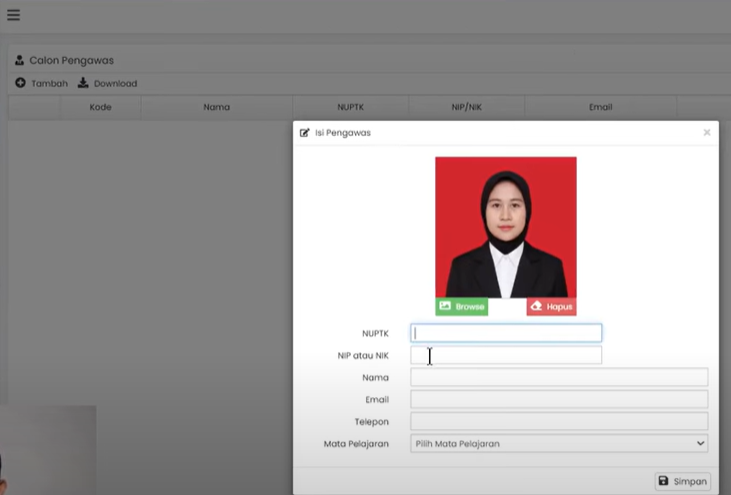Click the Telepon input field
Viewport: 731px width, 495px height.
559,421
